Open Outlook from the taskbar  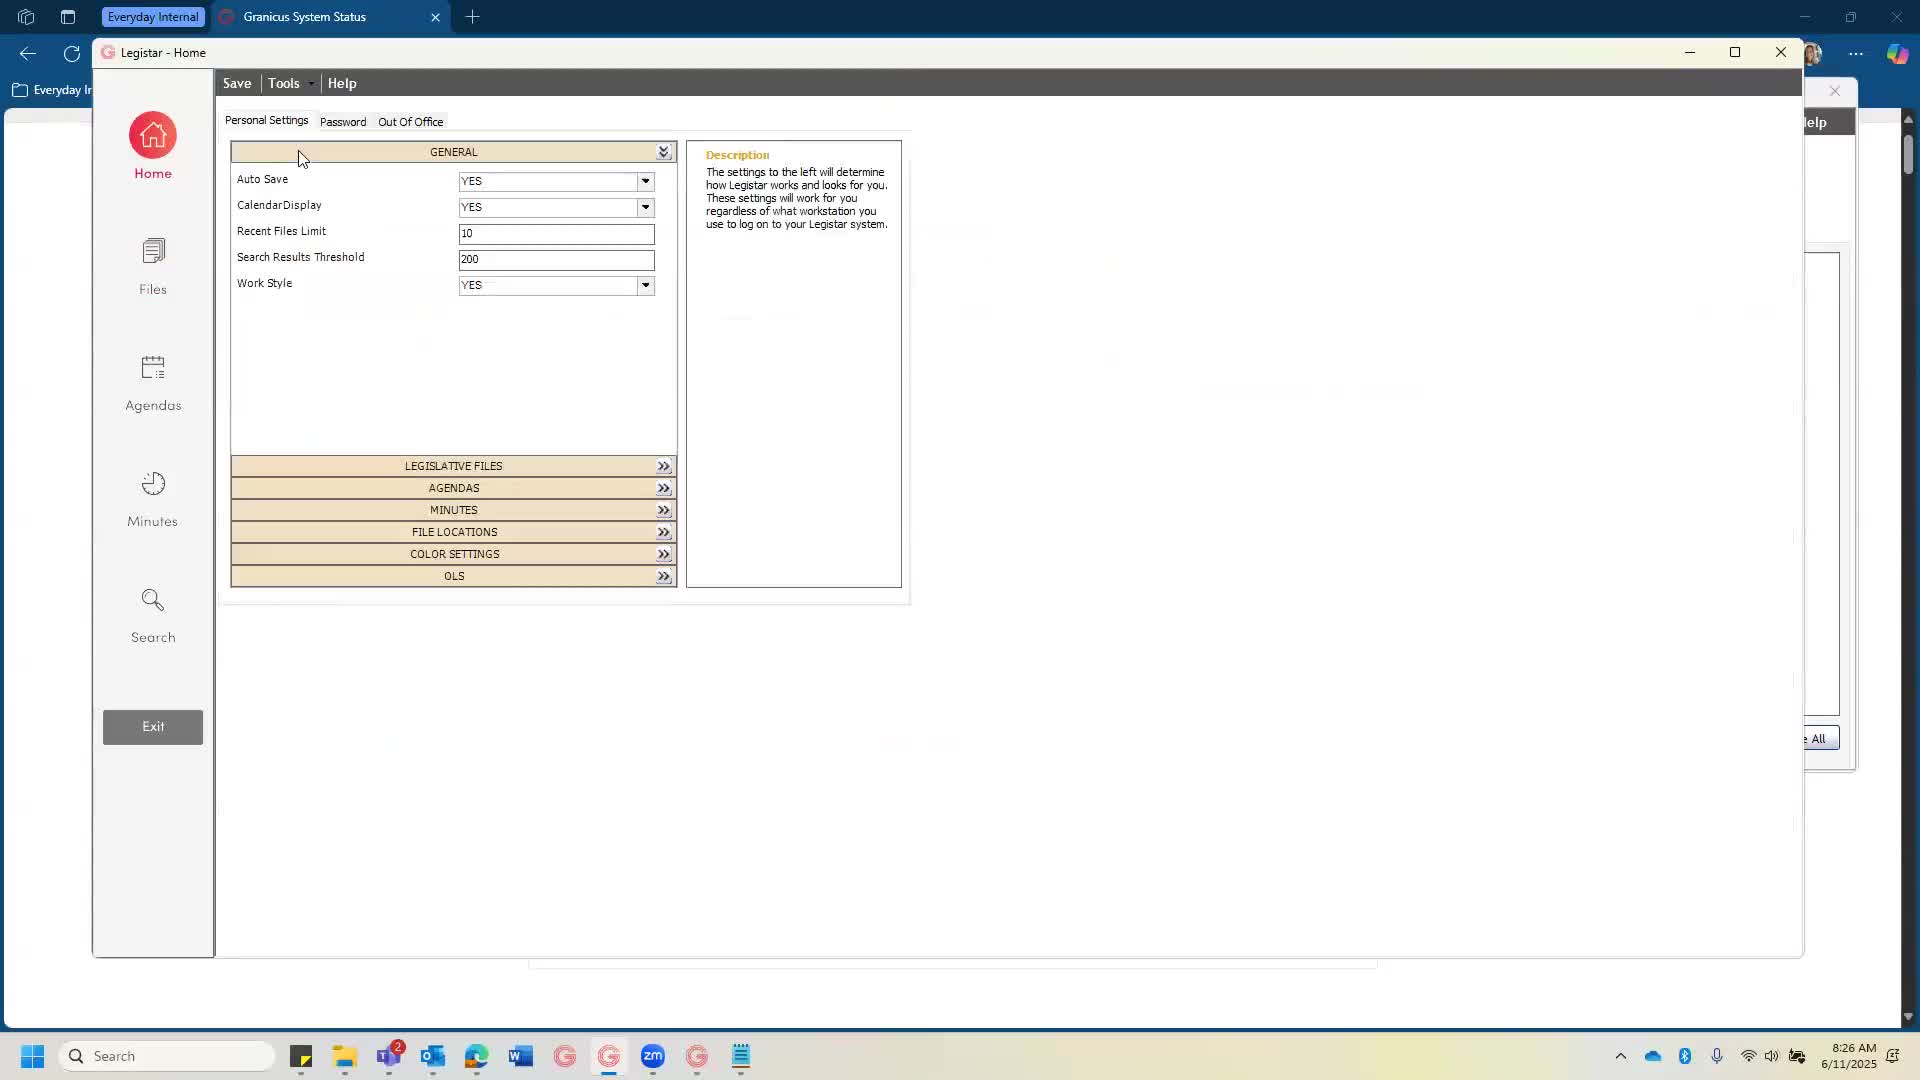[x=433, y=1056]
